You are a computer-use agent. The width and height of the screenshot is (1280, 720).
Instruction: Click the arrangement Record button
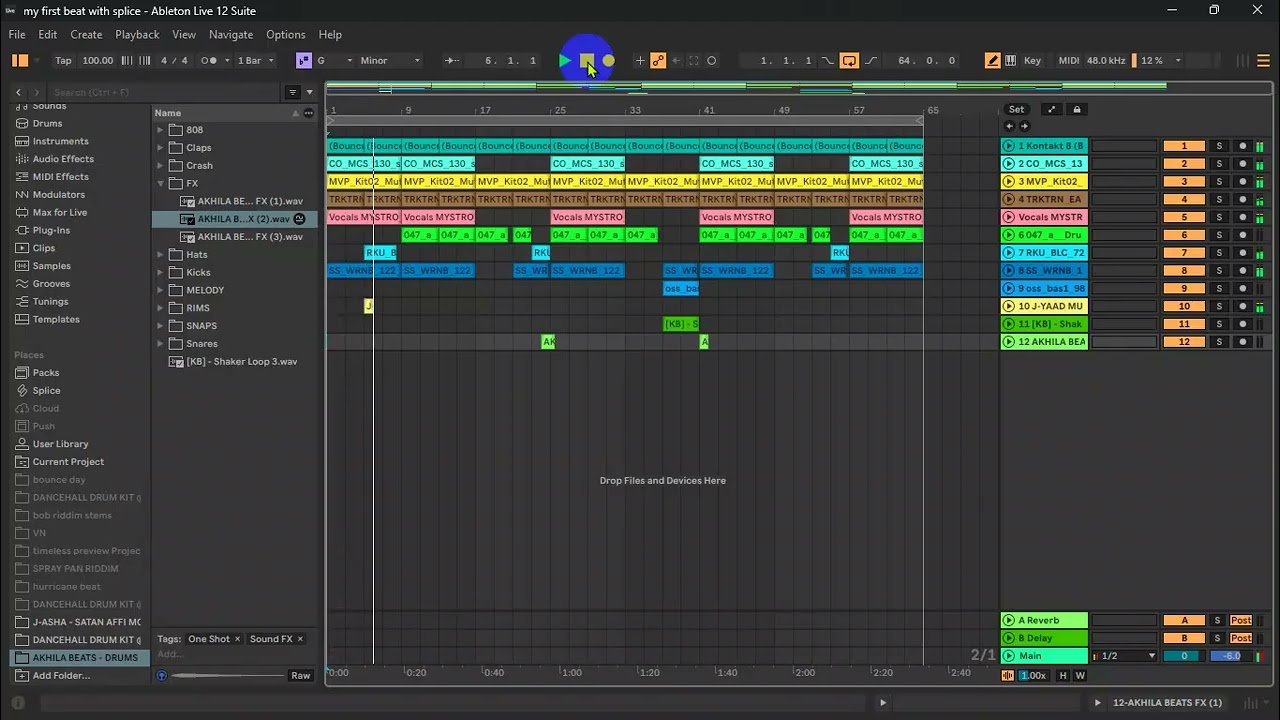(608, 61)
